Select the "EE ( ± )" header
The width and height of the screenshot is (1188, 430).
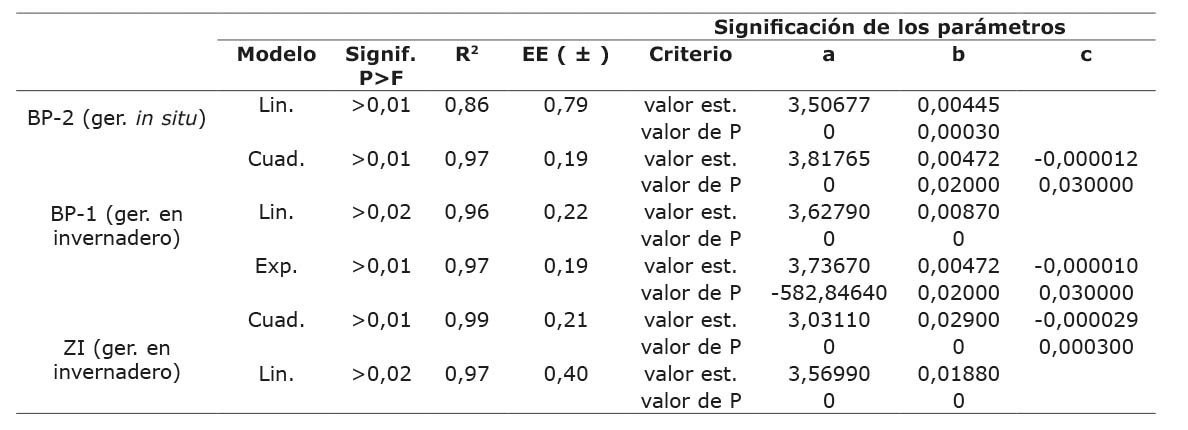tap(565, 55)
